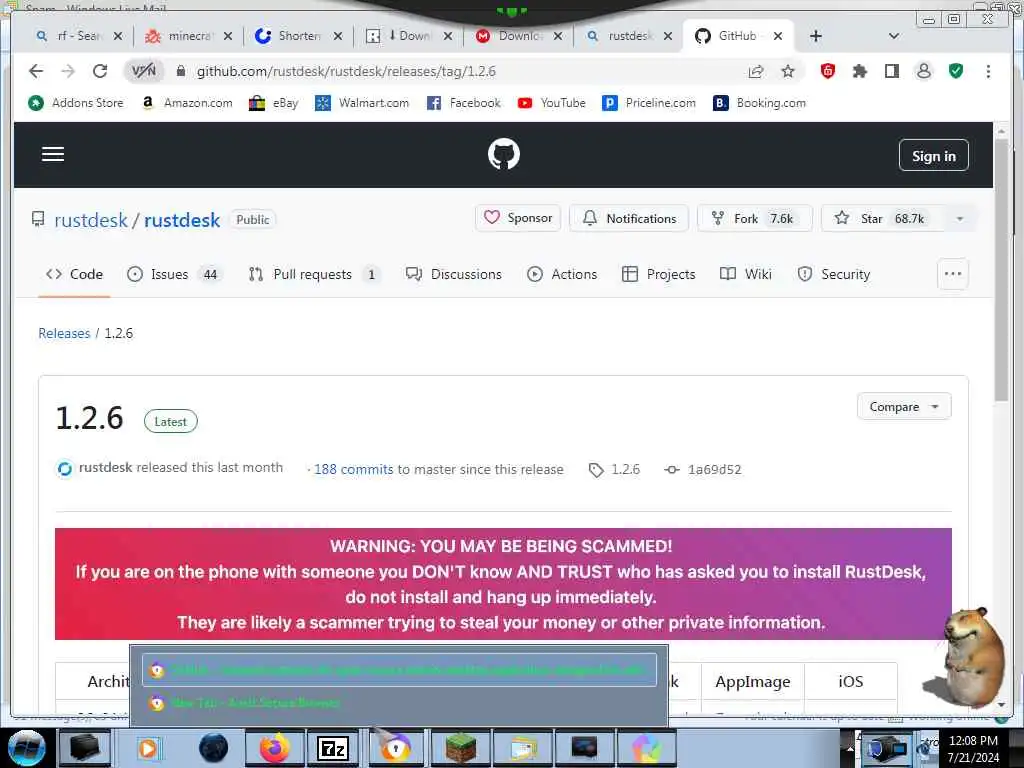Close the GitHub tab
This screenshot has width=1024, height=768.
click(x=778, y=36)
